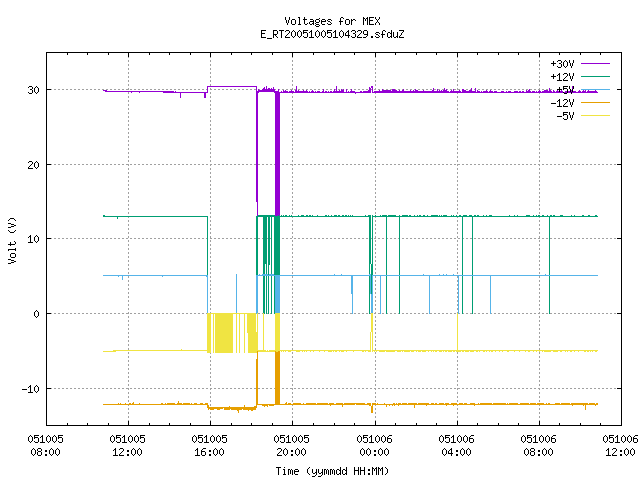Click the -12V legend label
The image size is (640, 480).
click(x=562, y=103)
